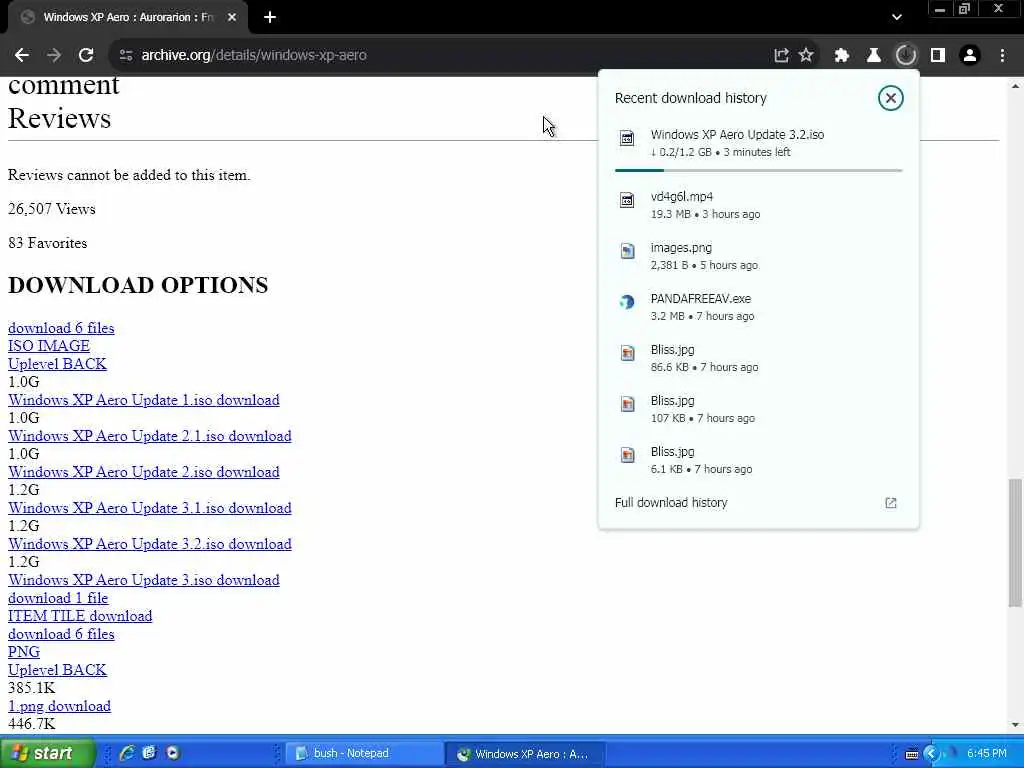Click the Uplevel BACK link above 1.0G
Screen dimensions: 1024x768
[x=57, y=364]
